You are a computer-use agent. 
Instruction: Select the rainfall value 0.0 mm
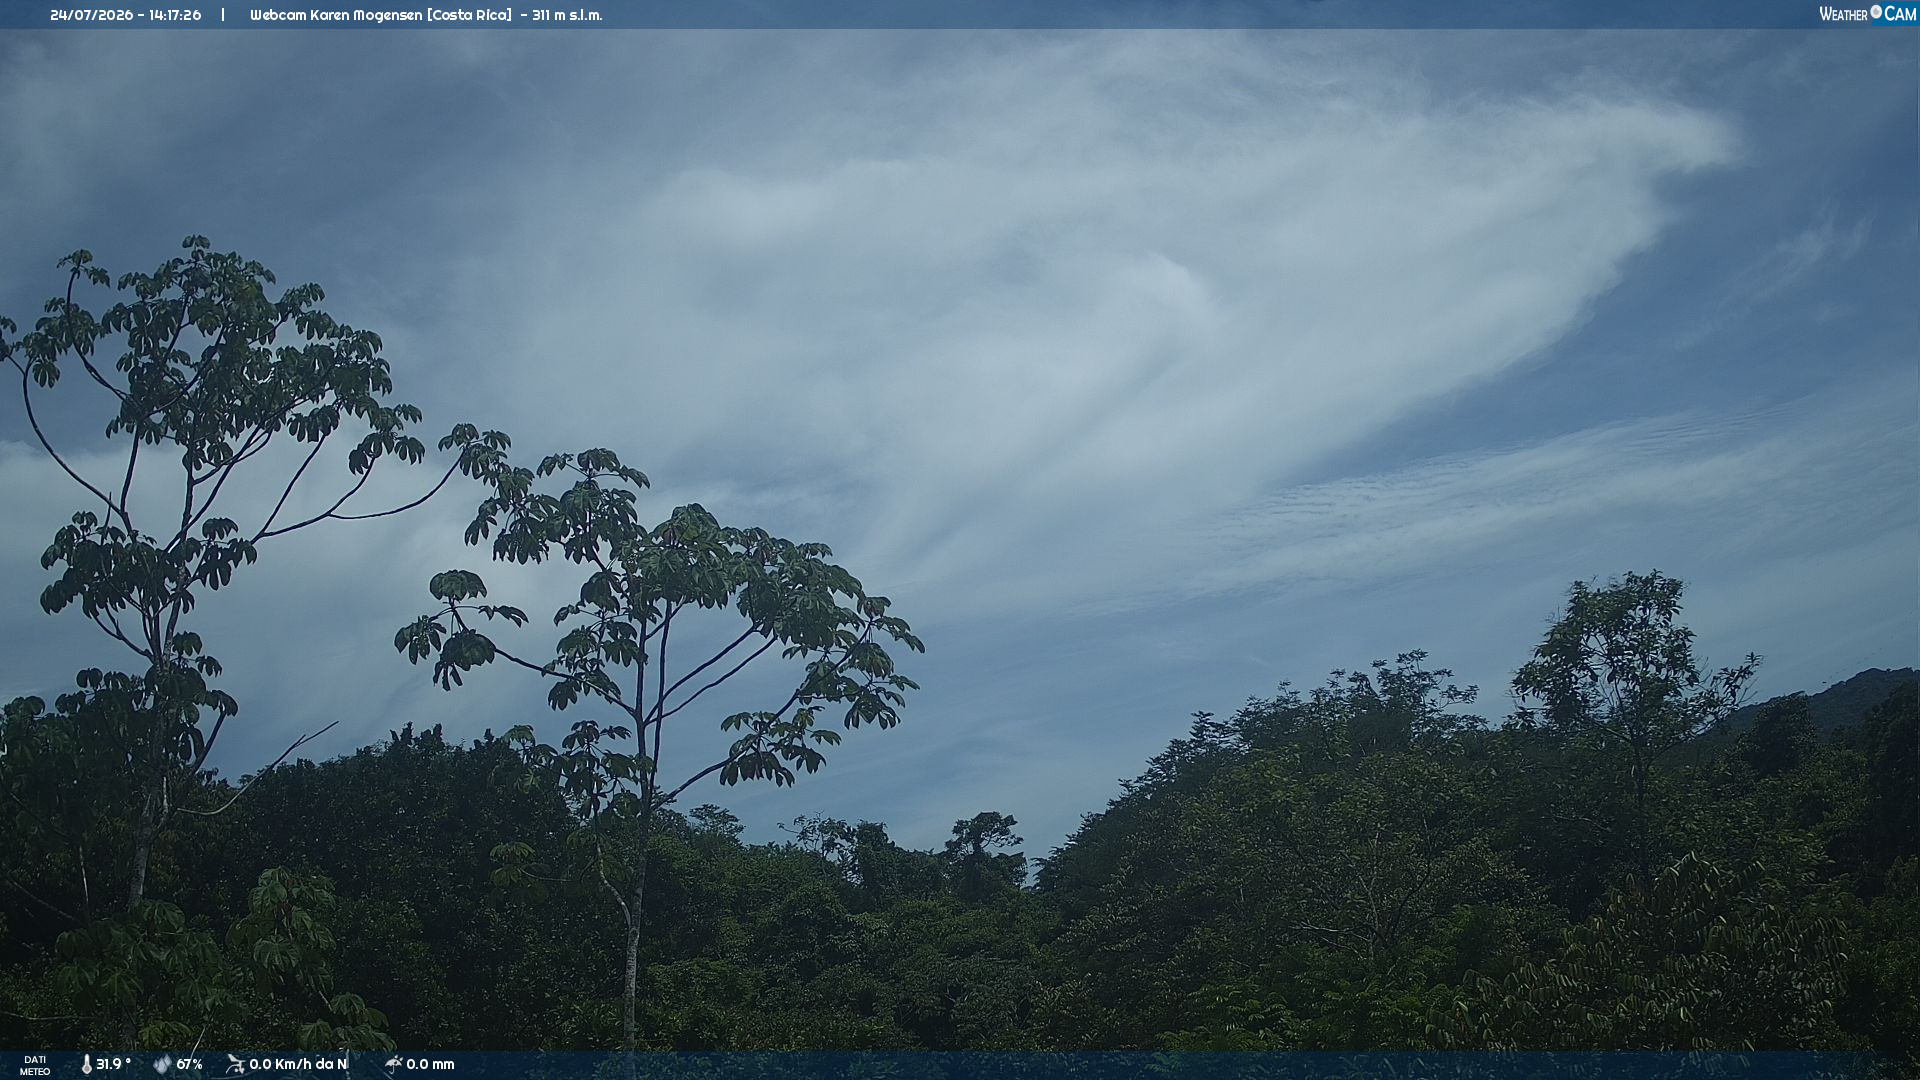[430, 1064]
